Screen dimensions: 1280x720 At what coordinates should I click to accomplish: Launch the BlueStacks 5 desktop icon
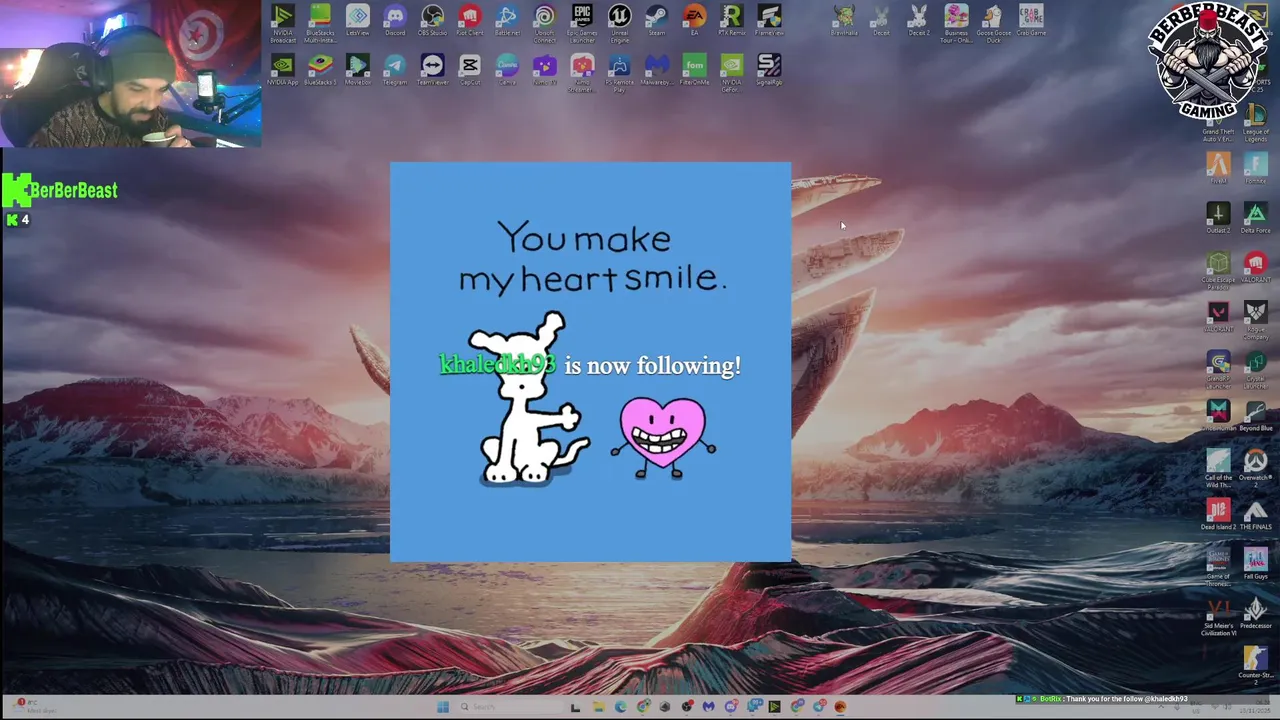tap(320, 70)
